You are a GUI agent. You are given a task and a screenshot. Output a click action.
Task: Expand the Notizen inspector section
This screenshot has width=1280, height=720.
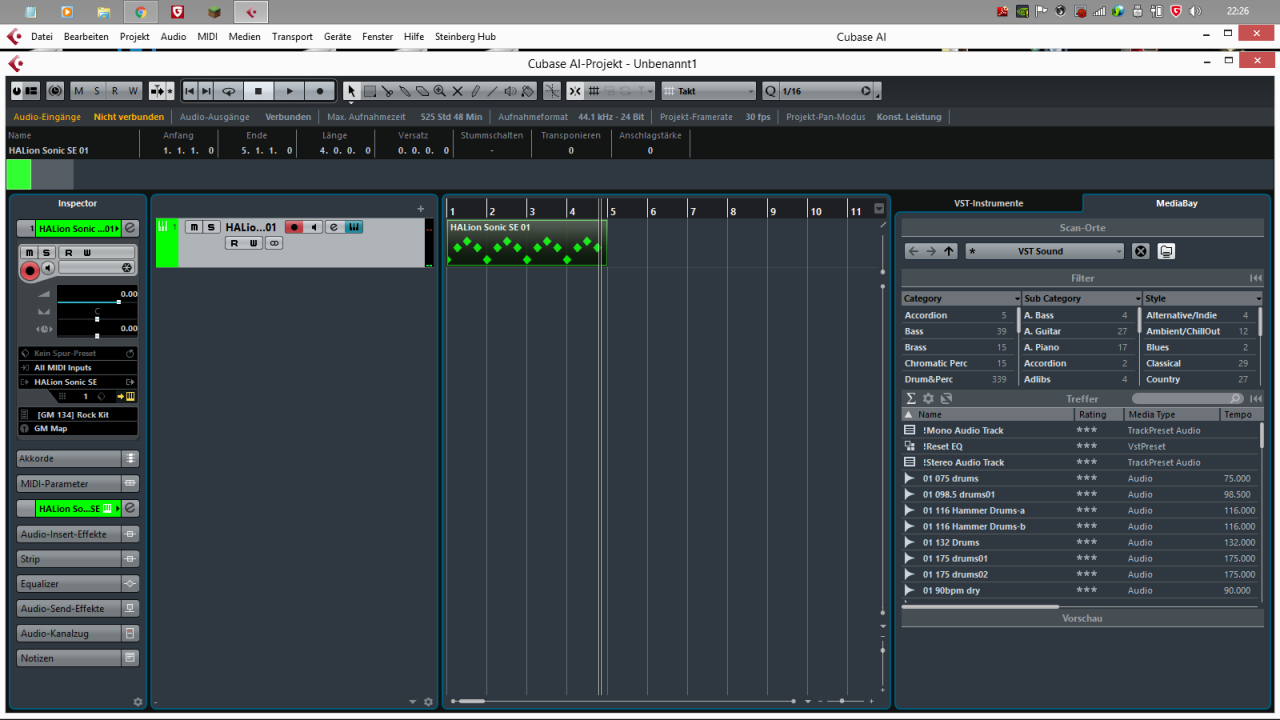tap(78, 658)
